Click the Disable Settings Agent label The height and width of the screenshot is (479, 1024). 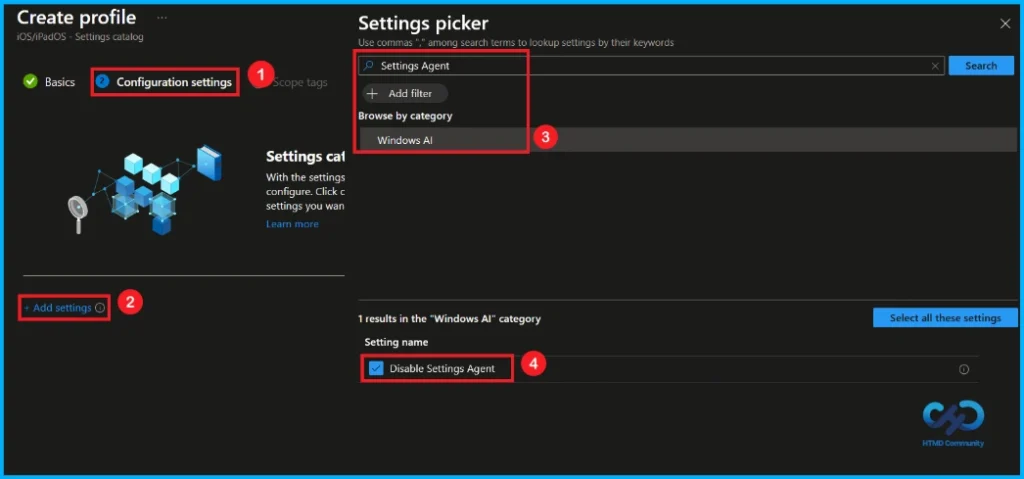(442, 369)
